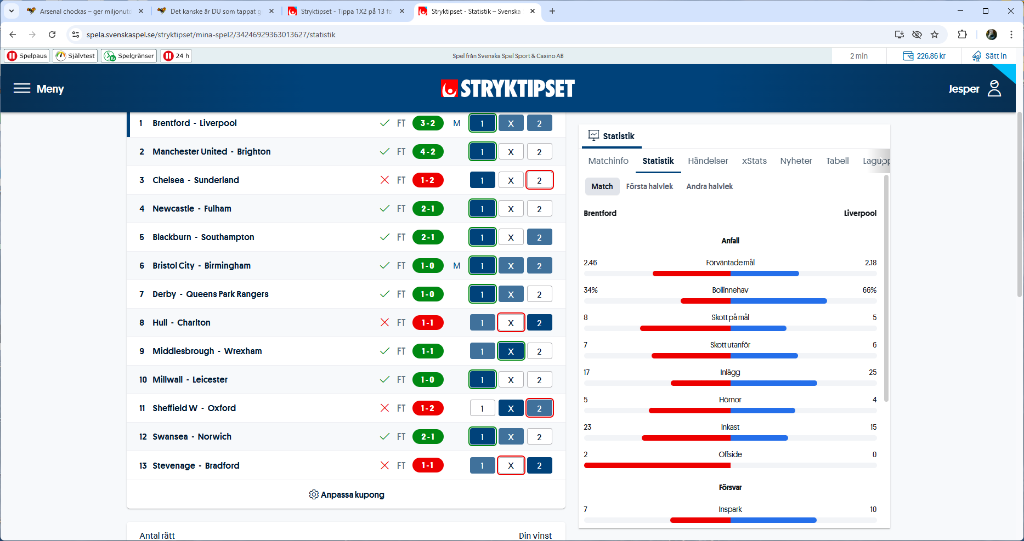This screenshot has height=541, width=1024.
Task: Open the Spelgränser limits button
Action: click(x=129, y=56)
